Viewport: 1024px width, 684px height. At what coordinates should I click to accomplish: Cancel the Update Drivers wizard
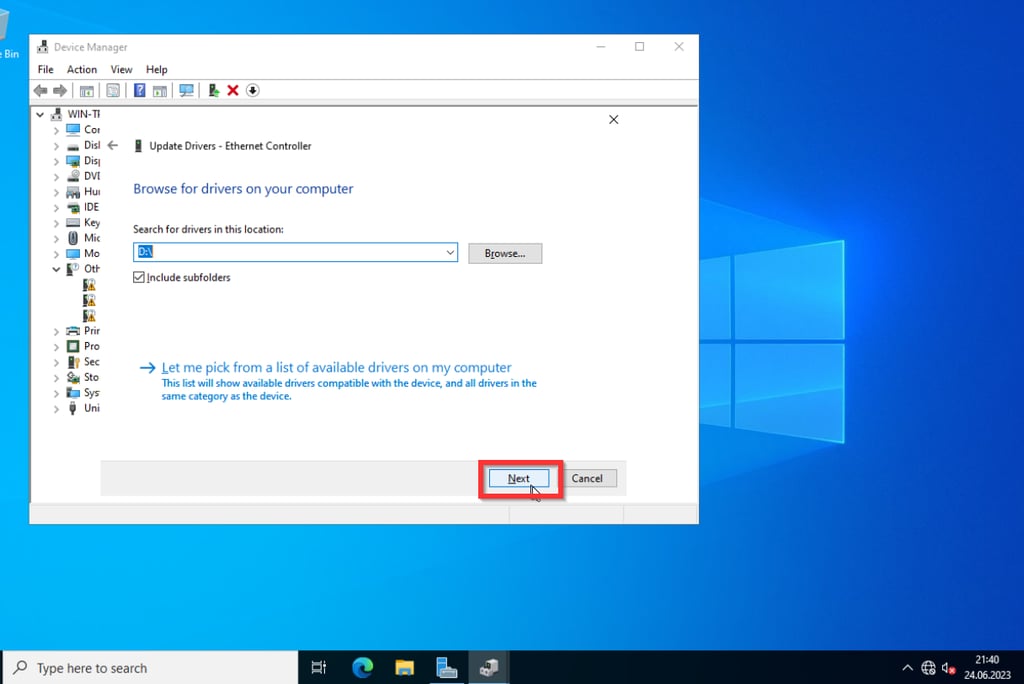click(x=587, y=478)
